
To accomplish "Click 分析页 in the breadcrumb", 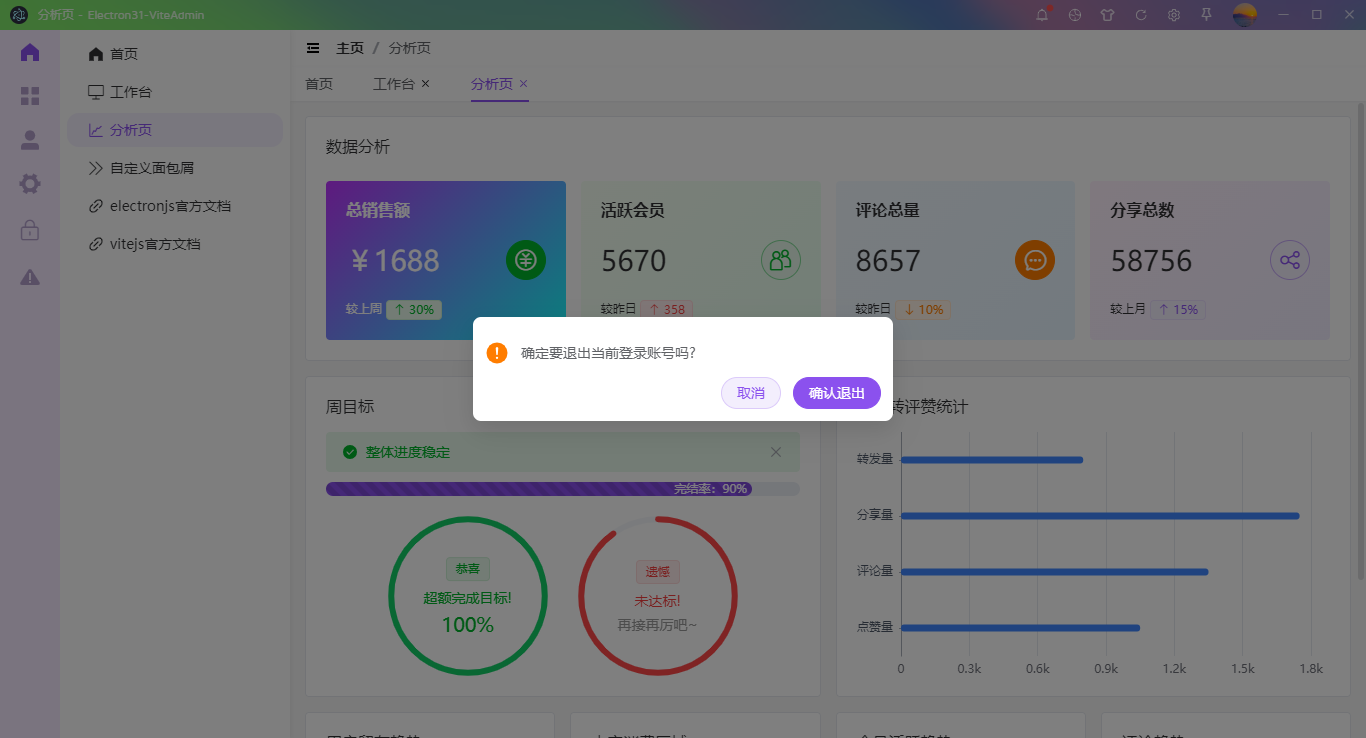I will tap(410, 48).
